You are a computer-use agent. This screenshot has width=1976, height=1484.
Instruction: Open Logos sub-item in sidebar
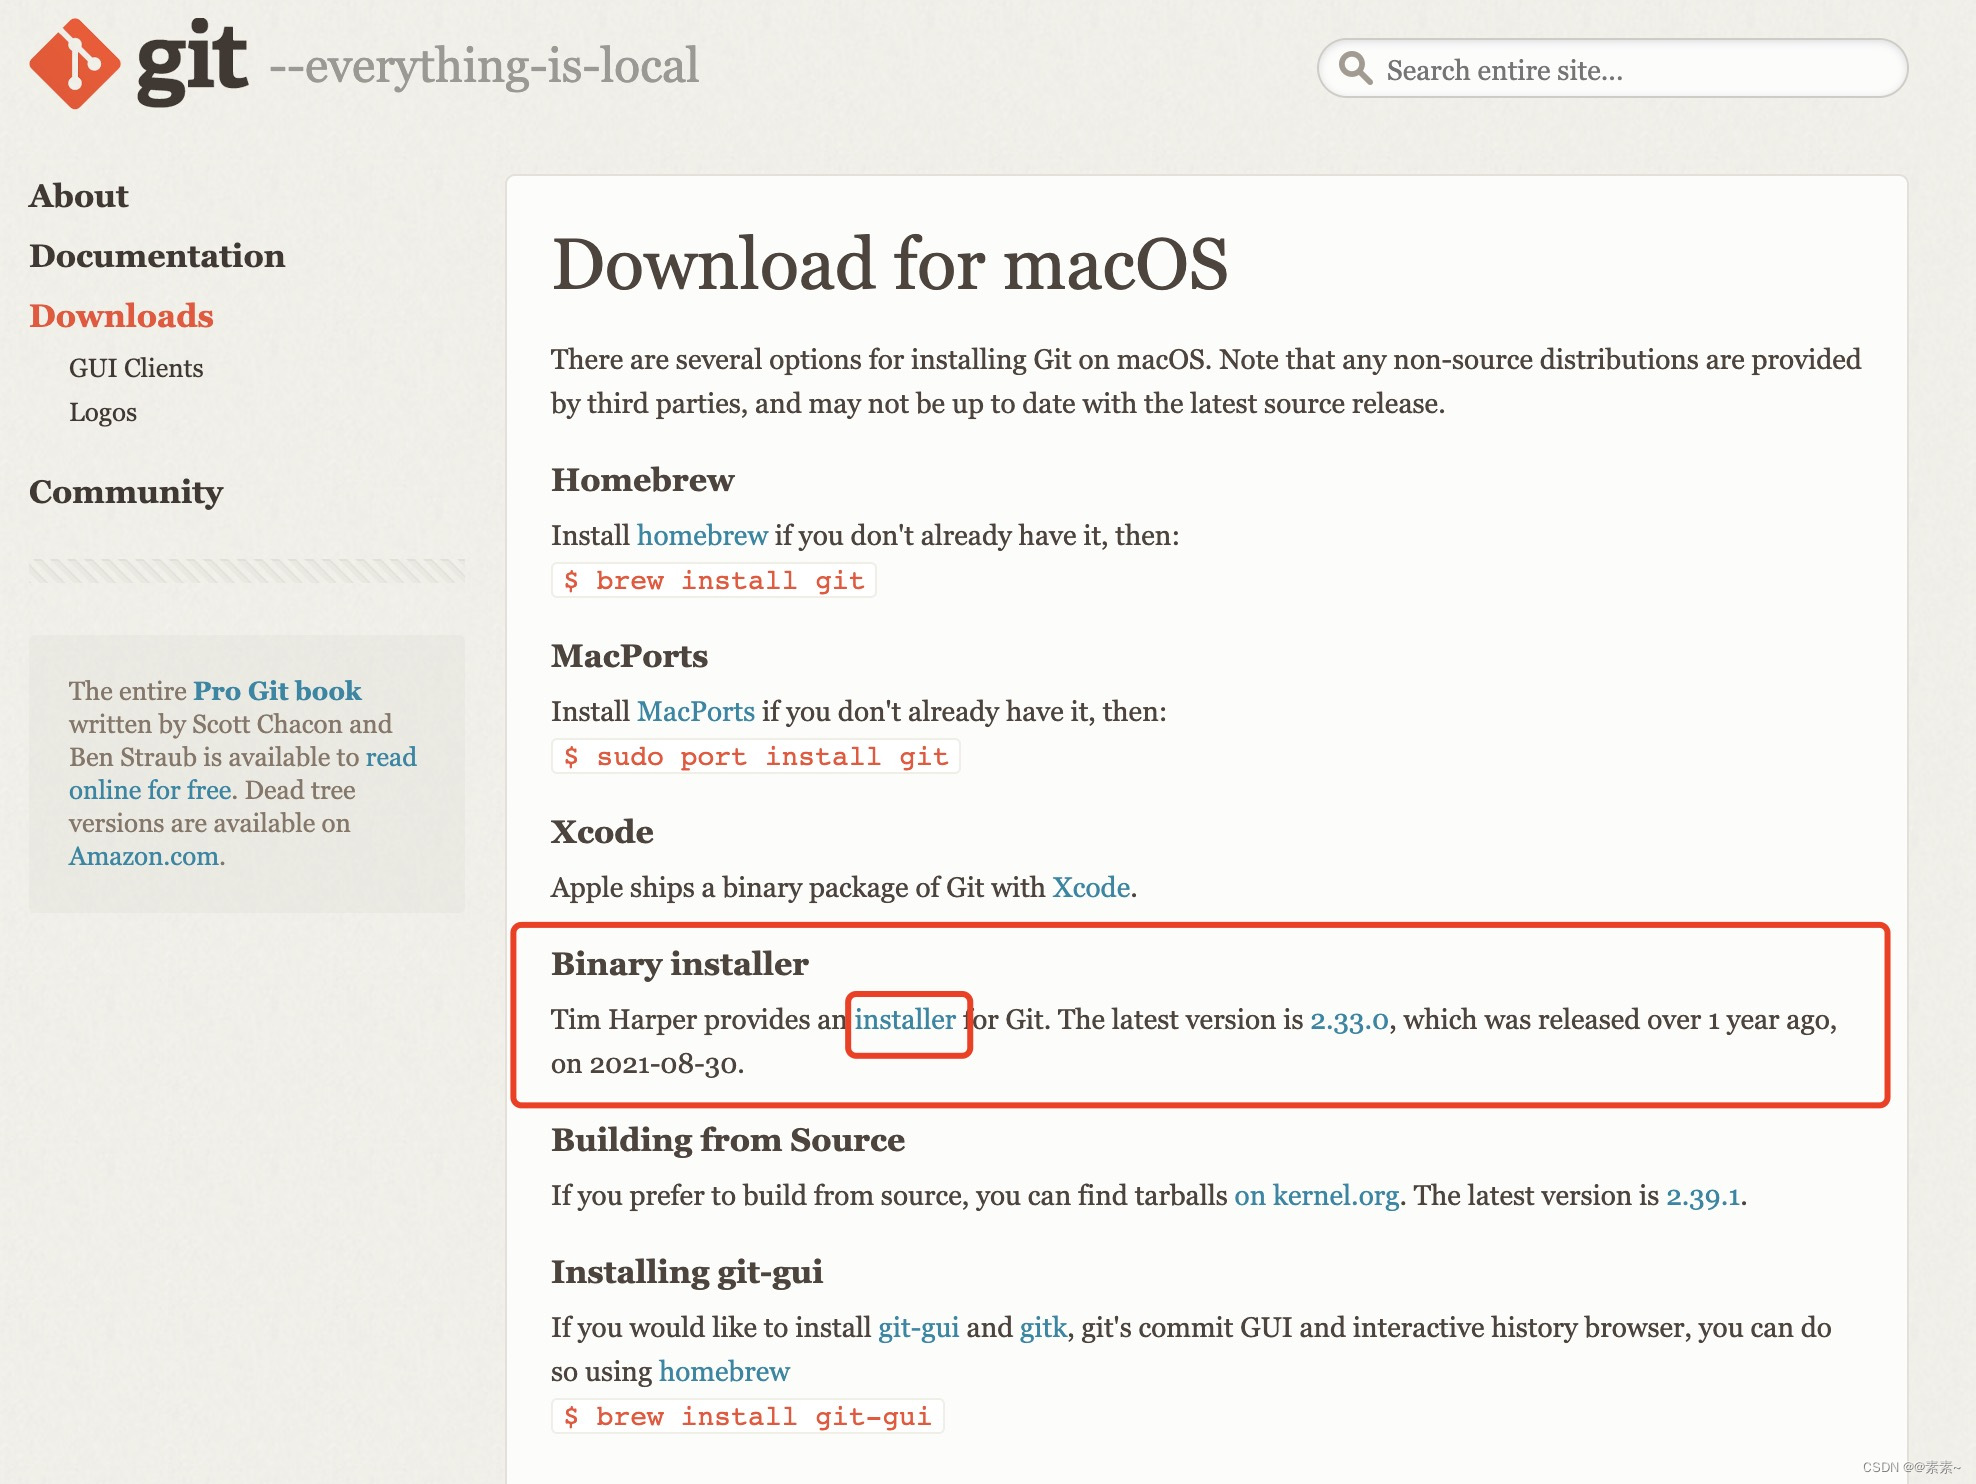tap(103, 412)
